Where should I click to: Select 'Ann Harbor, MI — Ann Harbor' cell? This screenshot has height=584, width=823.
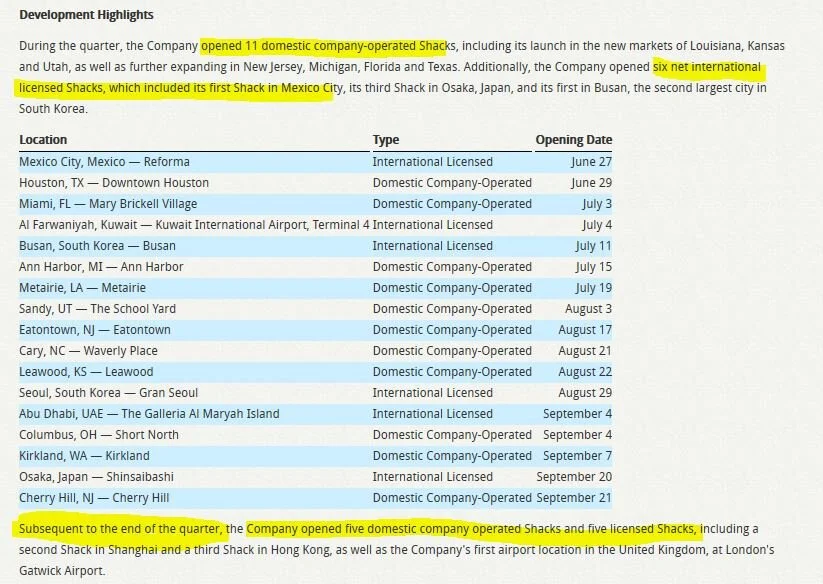click(x=101, y=267)
